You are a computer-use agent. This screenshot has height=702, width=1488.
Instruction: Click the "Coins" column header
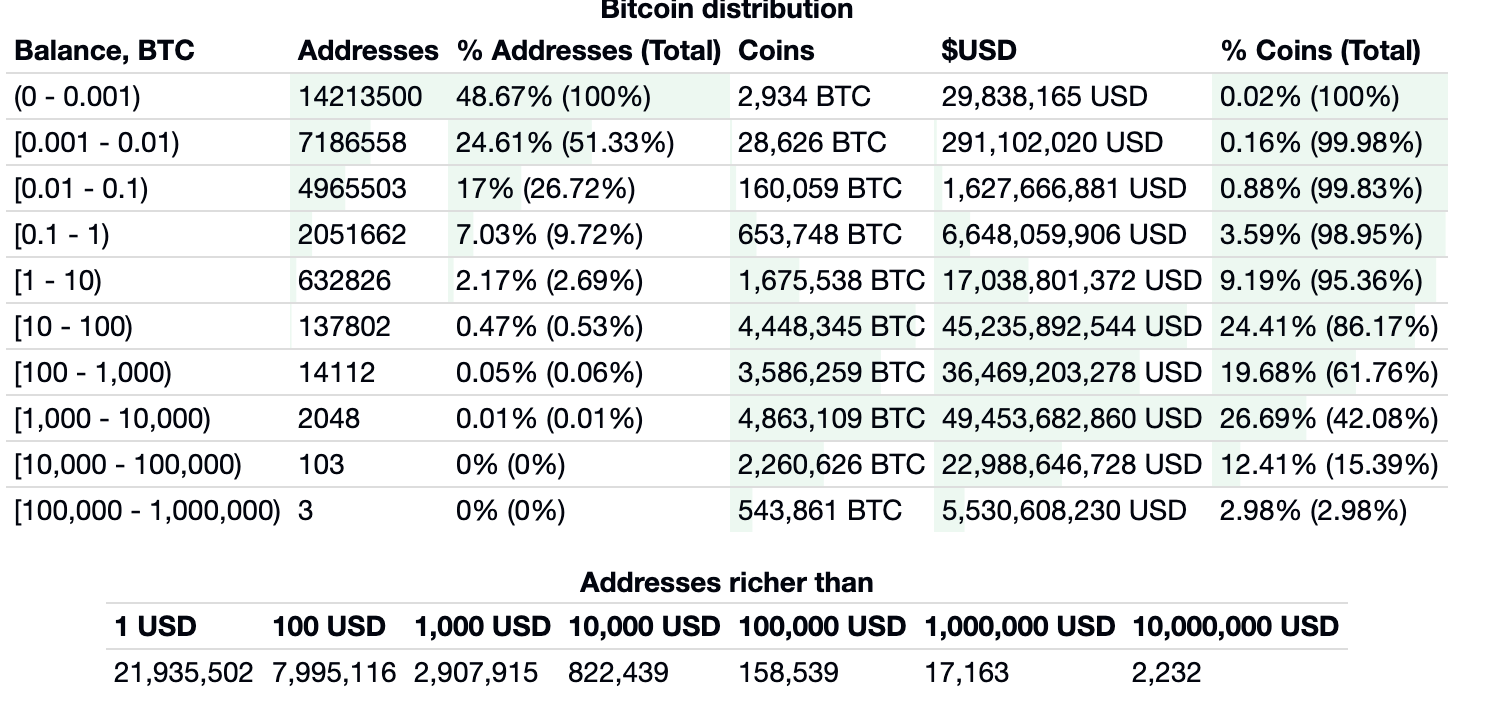coord(776,50)
